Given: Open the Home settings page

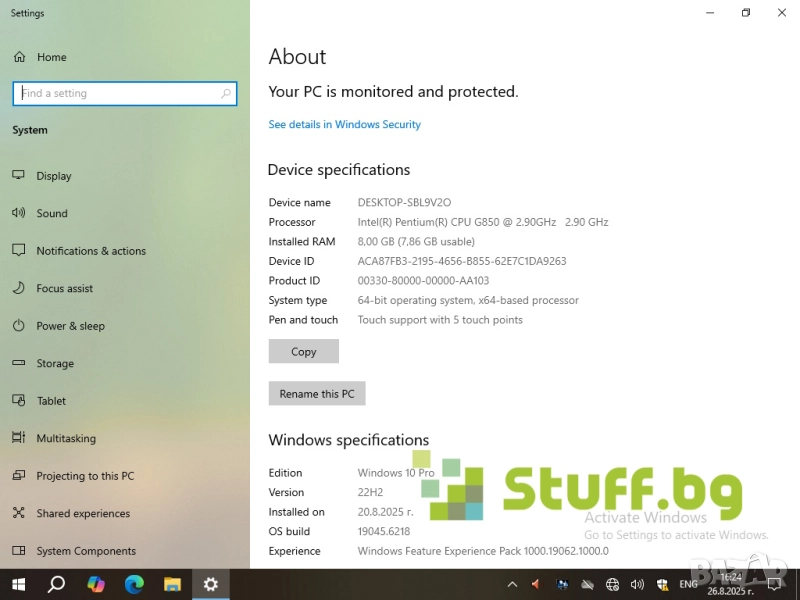Looking at the screenshot, I should (51, 57).
